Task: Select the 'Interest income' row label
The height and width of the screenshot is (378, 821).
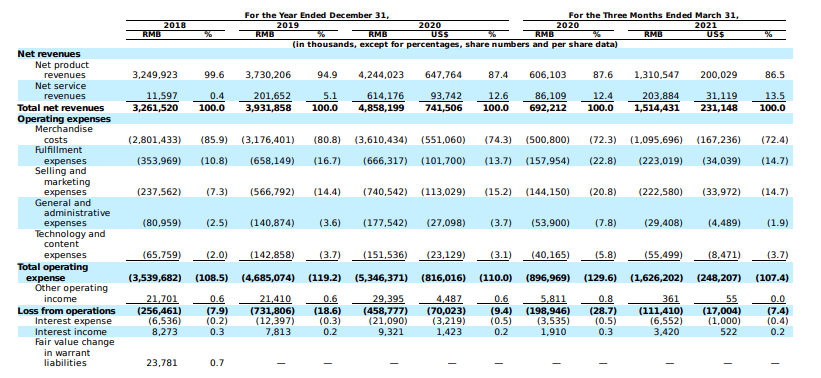Action: coord(71,332)
